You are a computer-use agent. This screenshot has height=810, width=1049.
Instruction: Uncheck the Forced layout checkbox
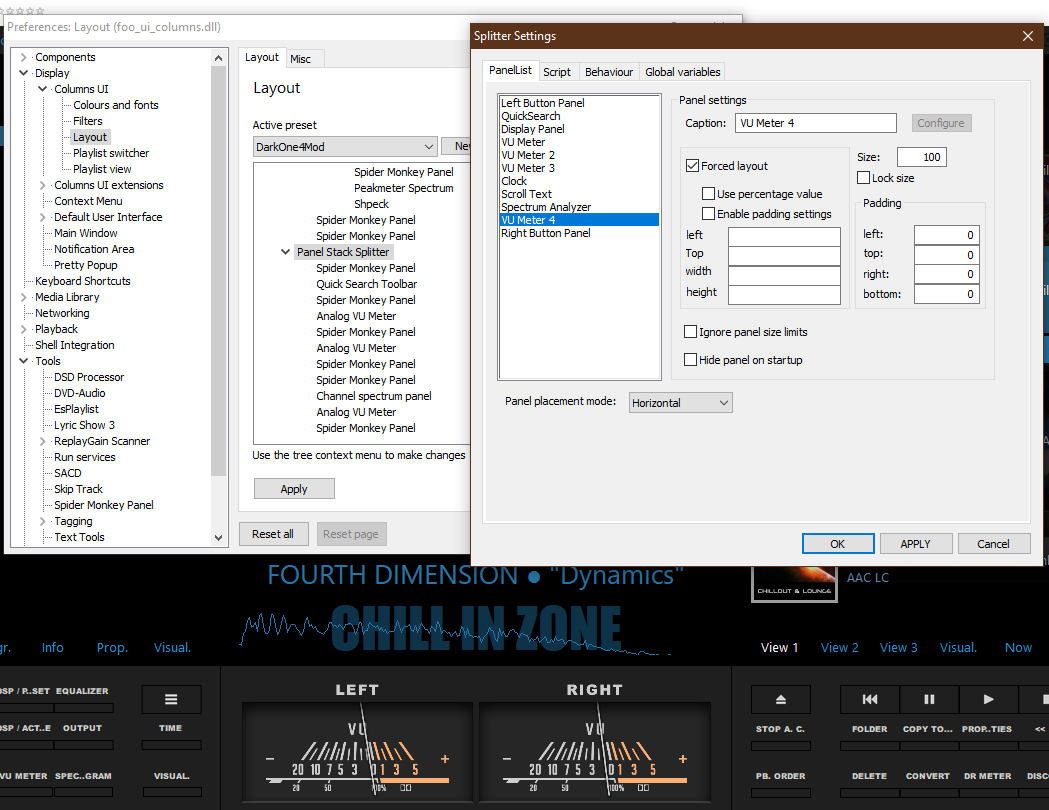[x=692, y=166]
